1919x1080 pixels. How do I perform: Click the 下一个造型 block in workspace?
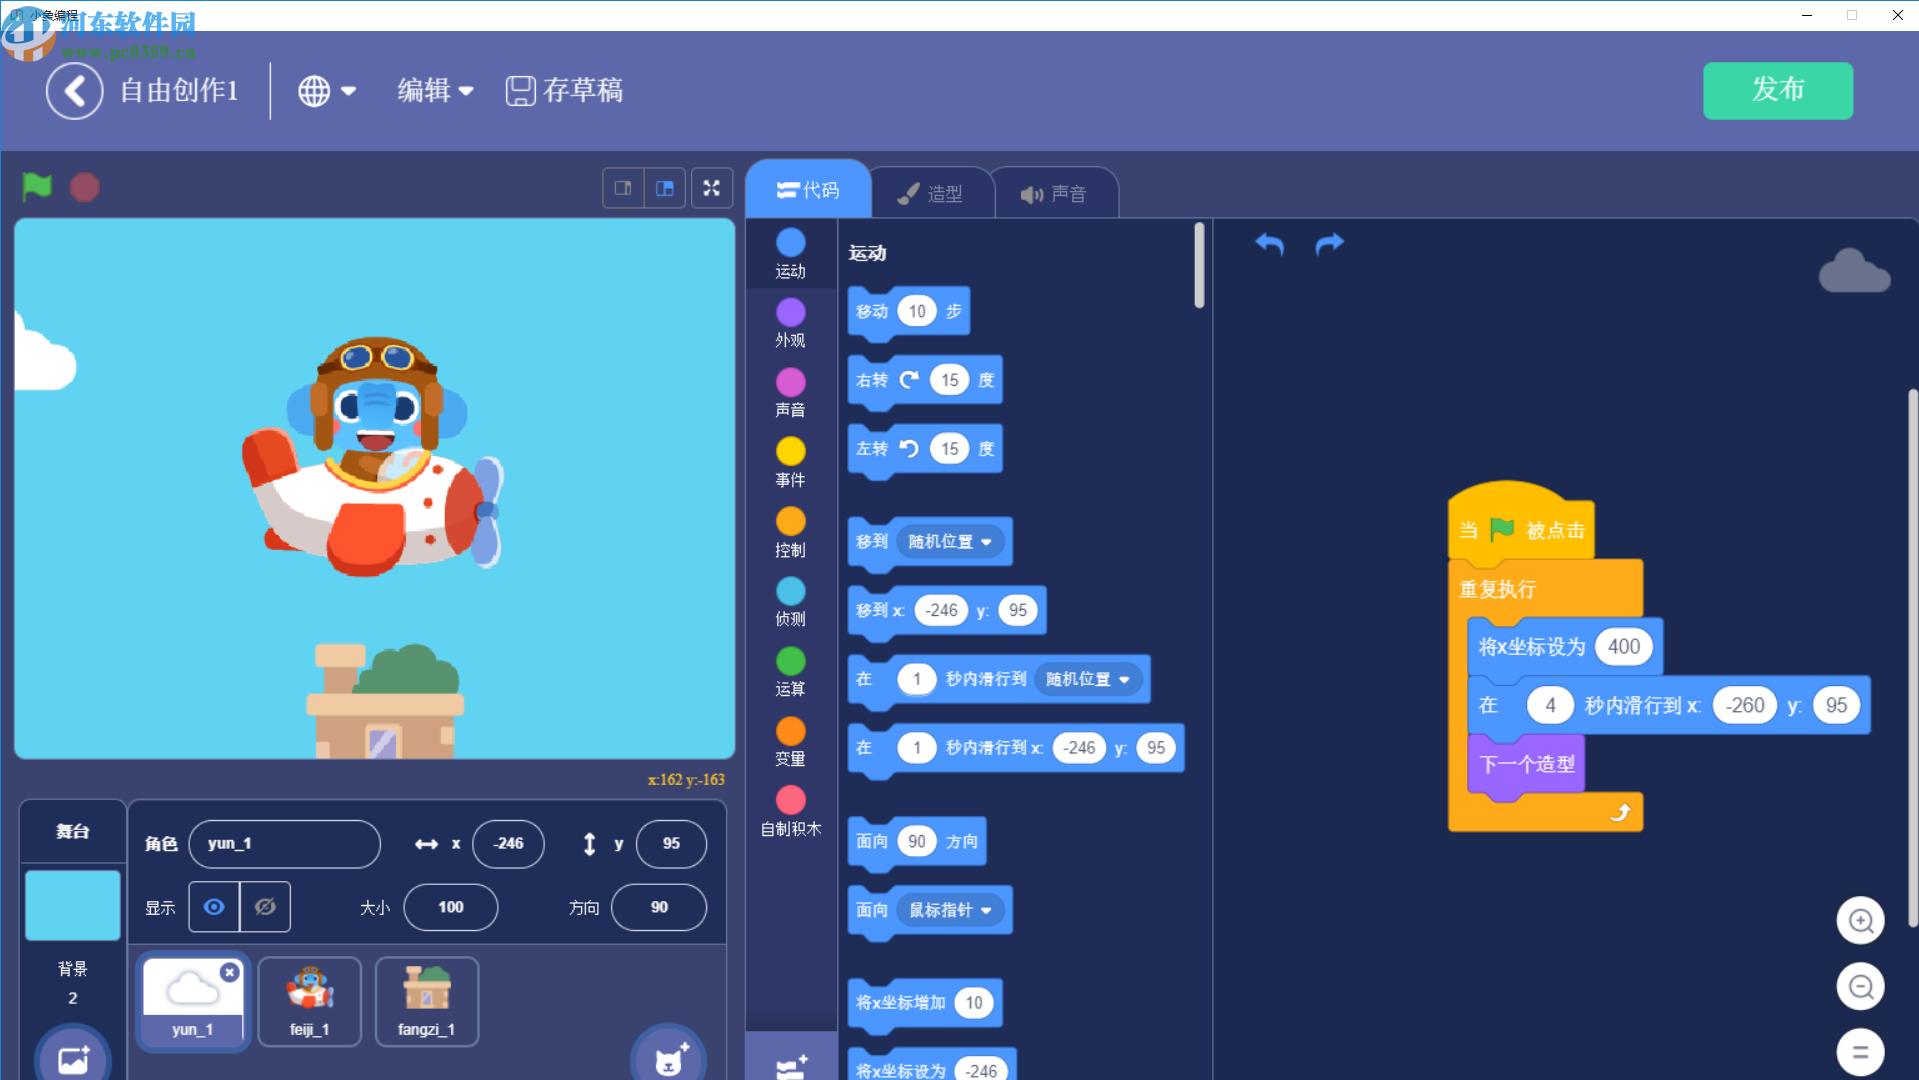click(1526, 765)
